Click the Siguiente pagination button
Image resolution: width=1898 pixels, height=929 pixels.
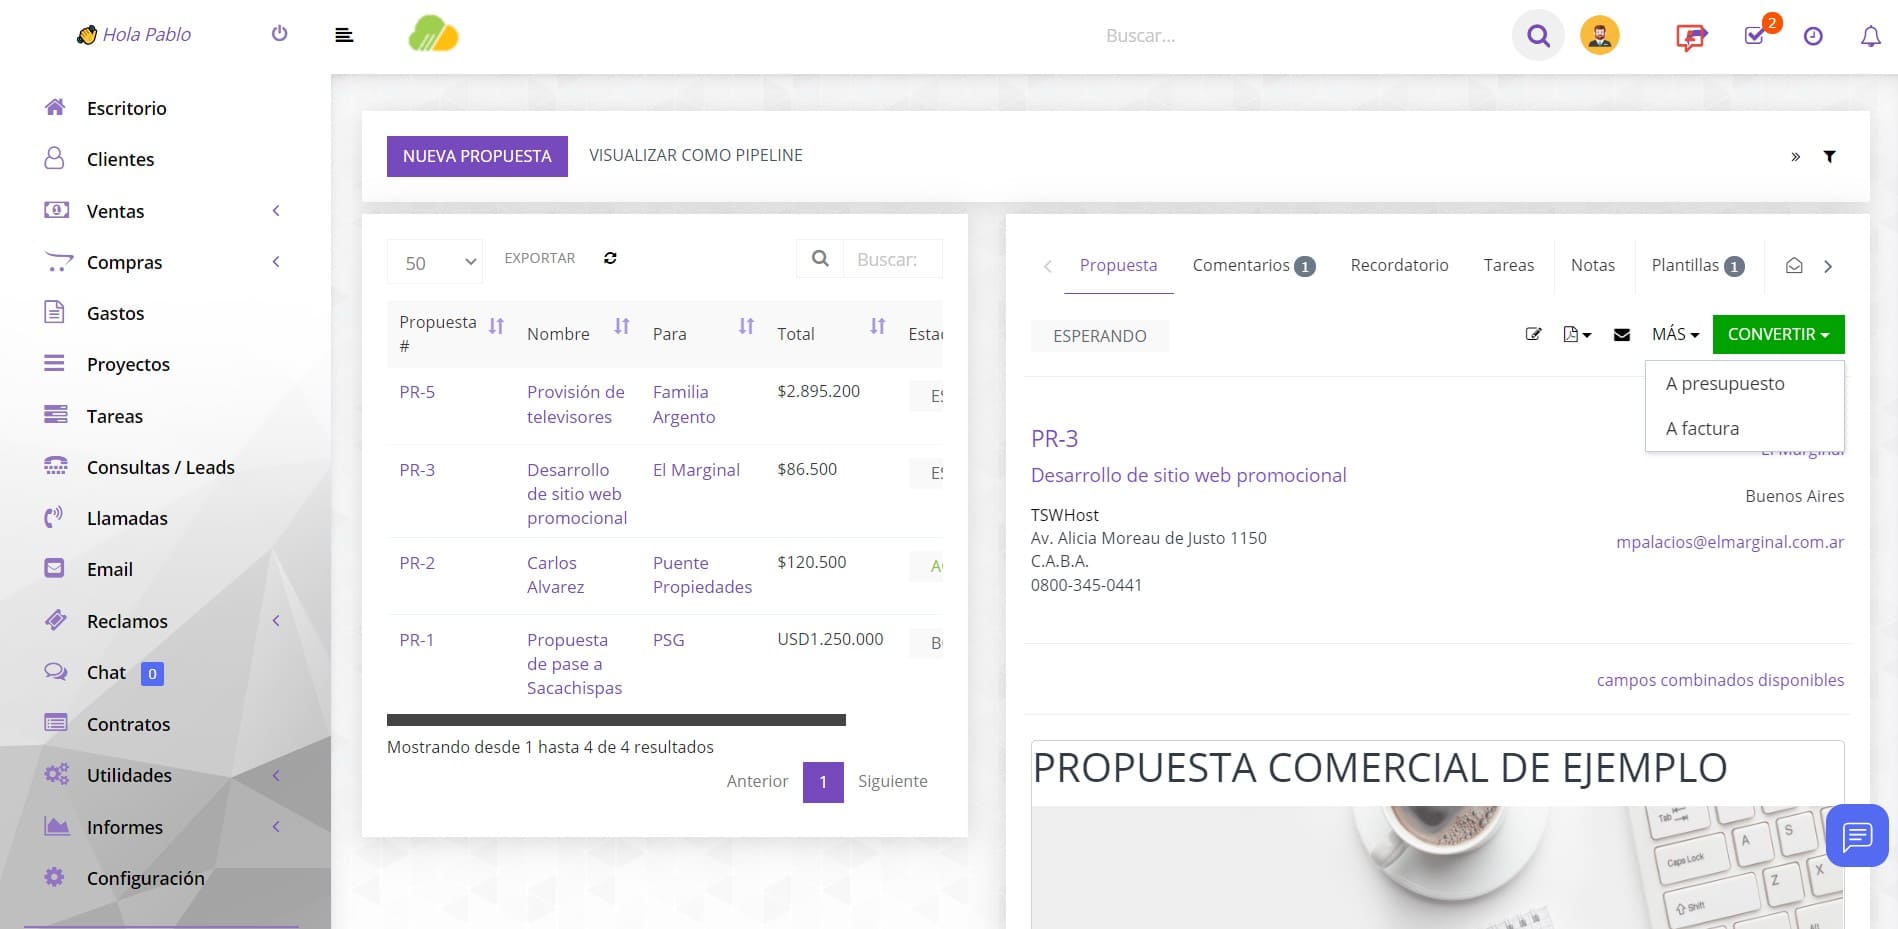point(893,781)
